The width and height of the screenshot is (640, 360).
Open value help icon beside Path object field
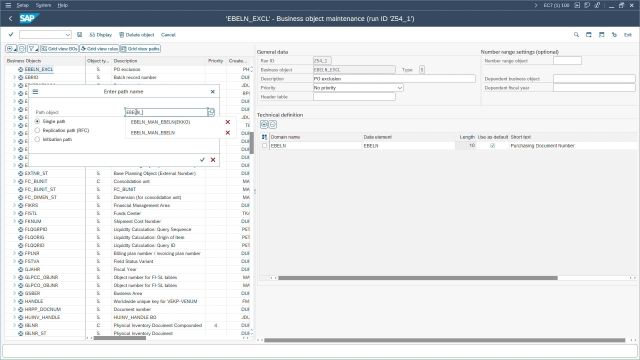[x=211, y=112]
